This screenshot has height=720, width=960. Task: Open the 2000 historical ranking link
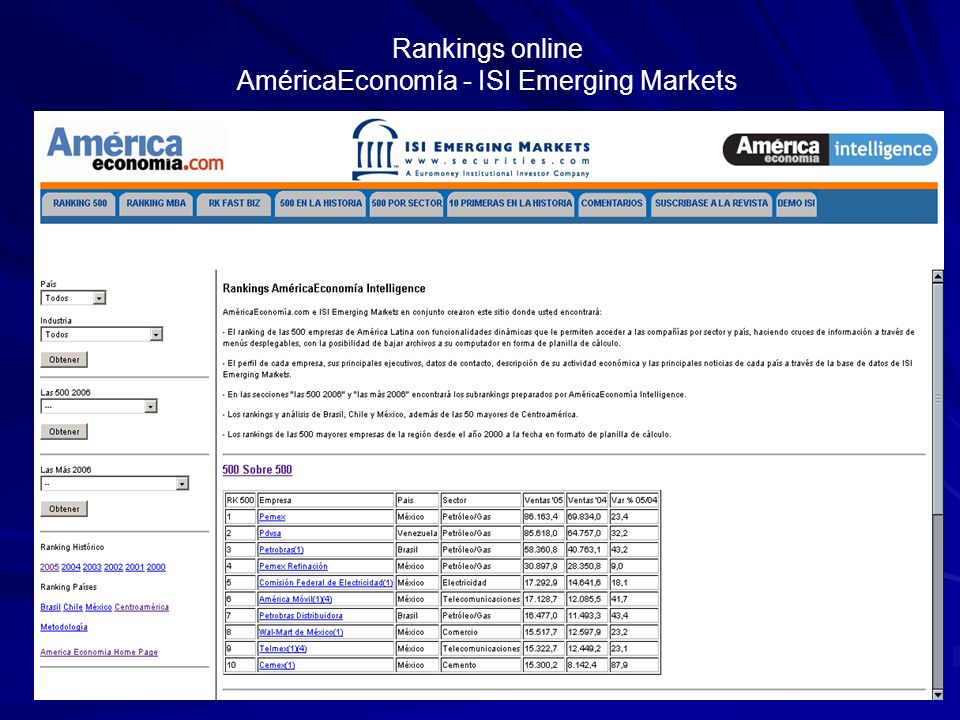click(x=156, y=568)
